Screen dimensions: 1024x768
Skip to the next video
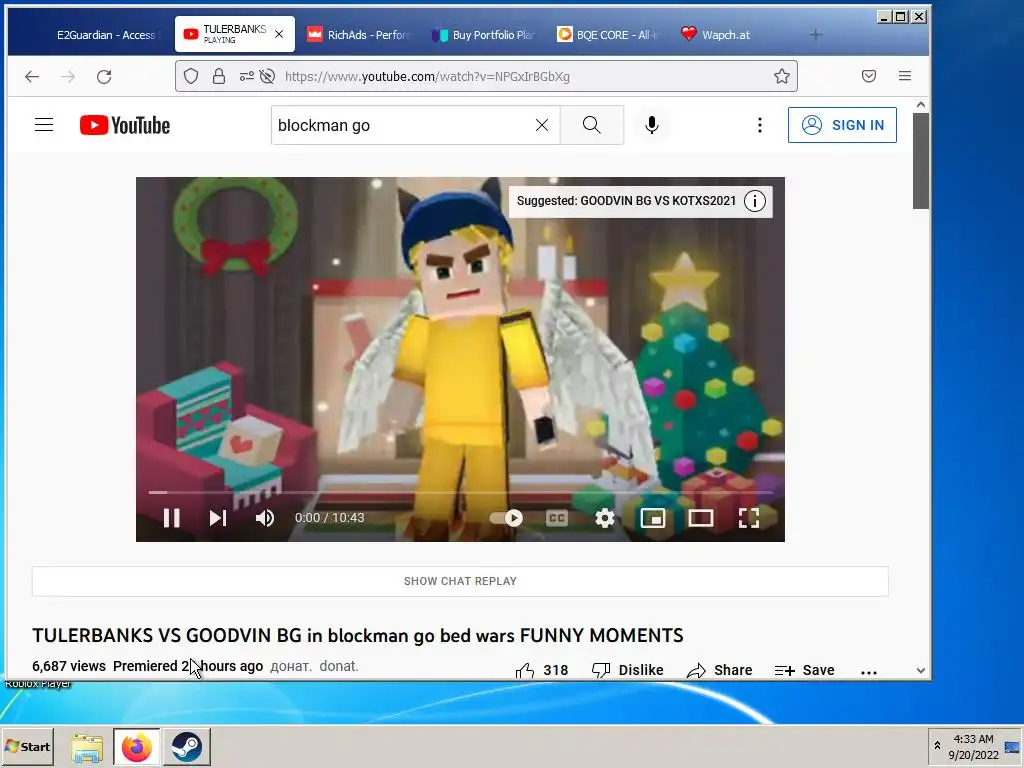pos(217,518)
